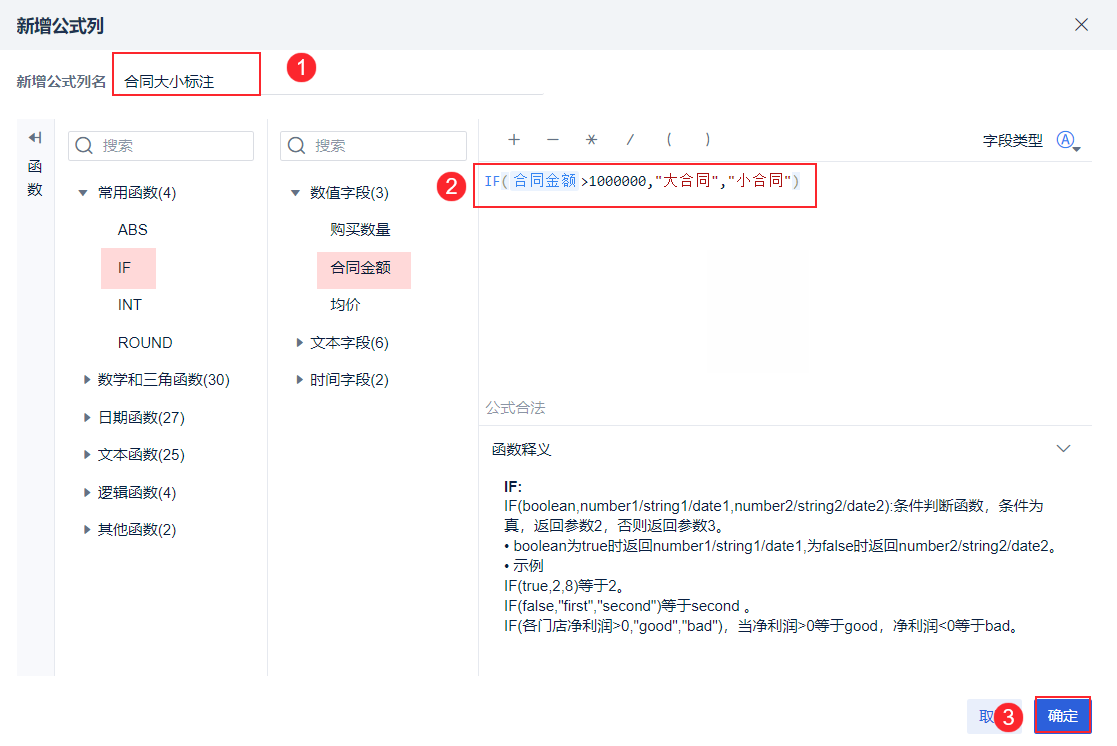
Task: Expand the 数学和三角函数(30) group
Action: pyautogui.click(x=86, y=380)
